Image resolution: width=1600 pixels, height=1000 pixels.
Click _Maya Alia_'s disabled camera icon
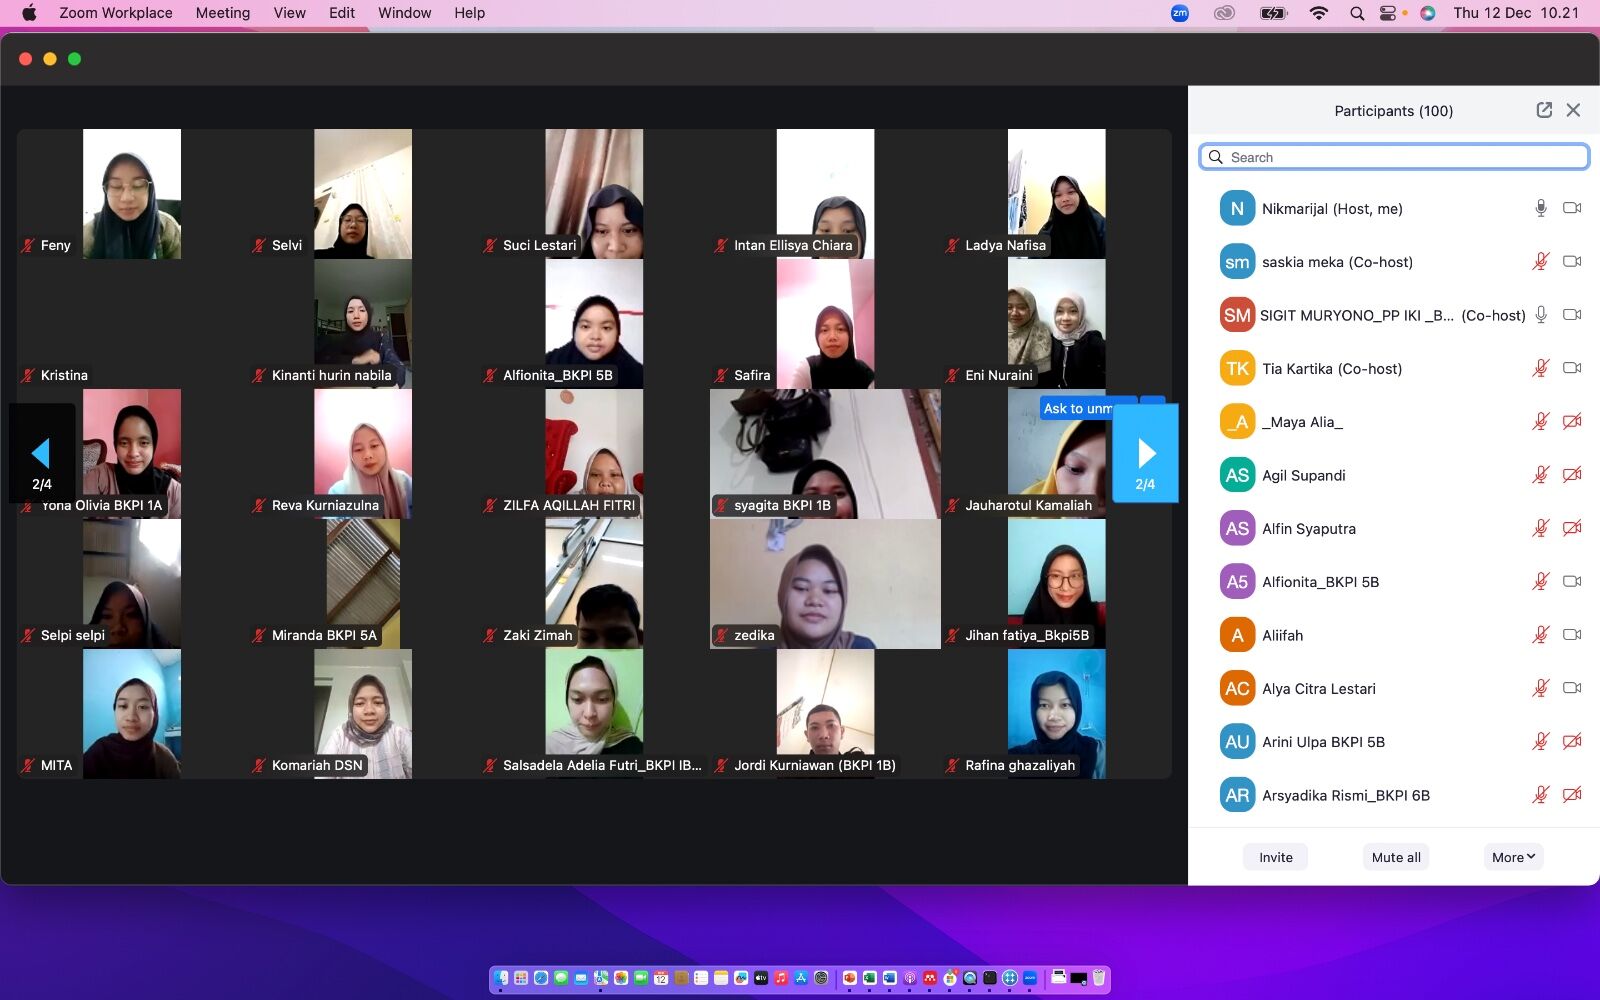click(x=1572, y=421)
